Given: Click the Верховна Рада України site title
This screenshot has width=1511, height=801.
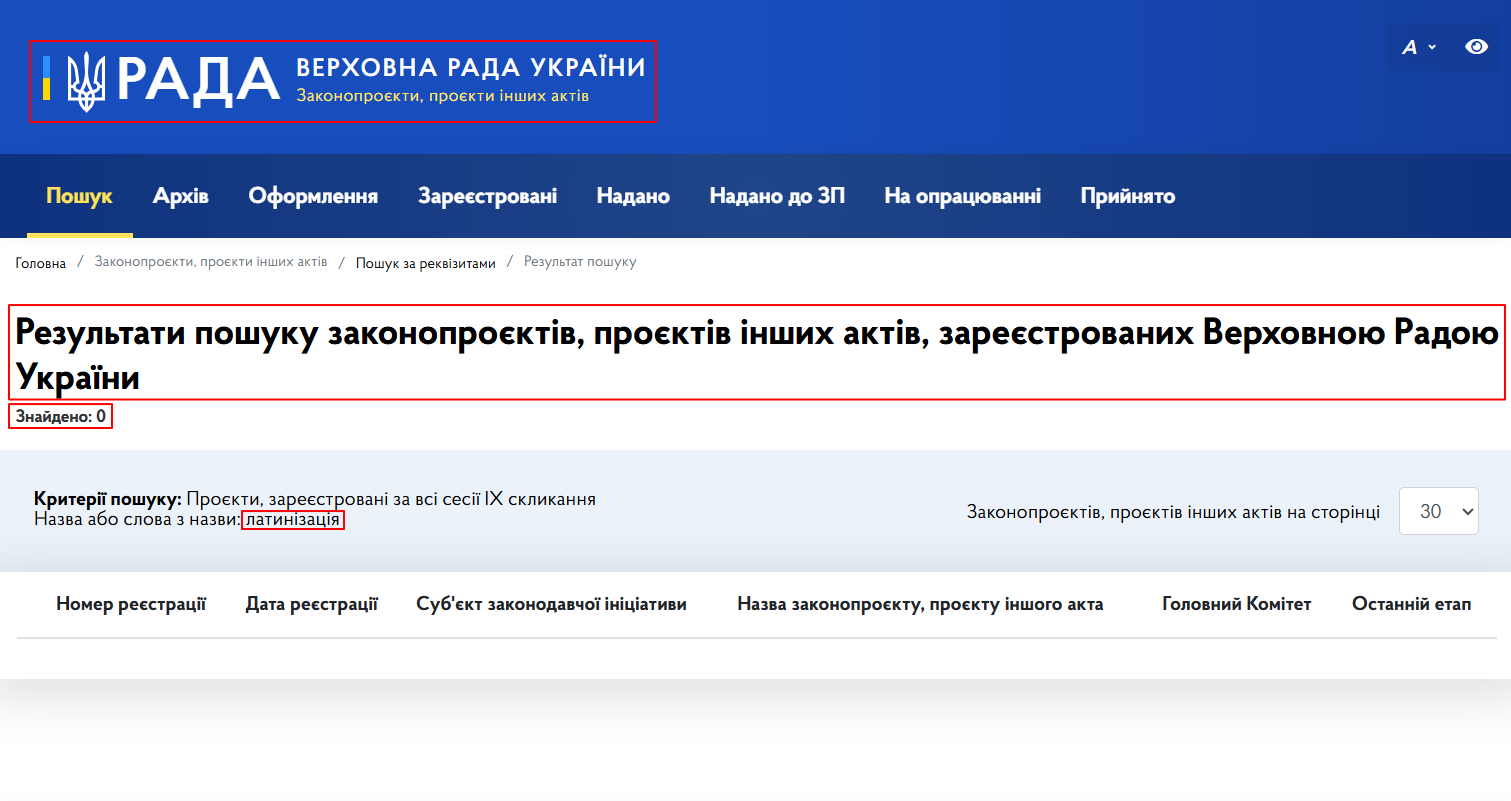Looking at the screenshot, I should tap(471, 68).
